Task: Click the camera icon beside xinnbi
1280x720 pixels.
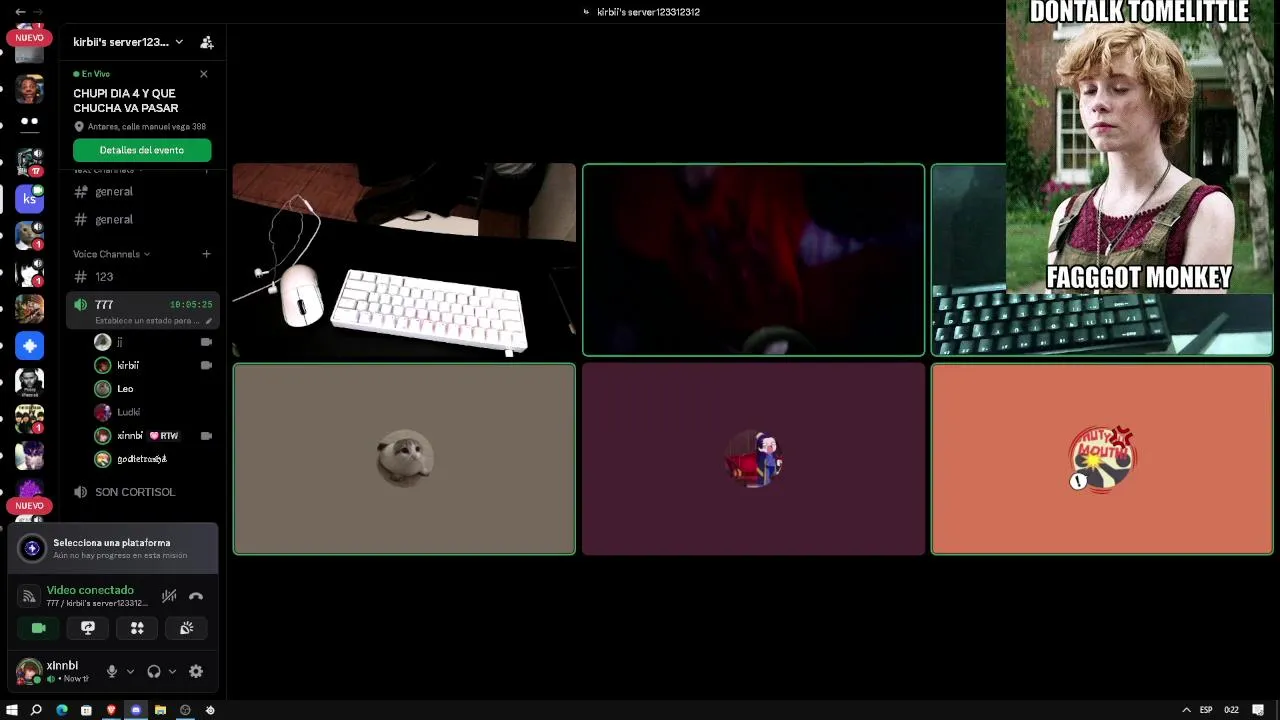Action: coord(206,436)
